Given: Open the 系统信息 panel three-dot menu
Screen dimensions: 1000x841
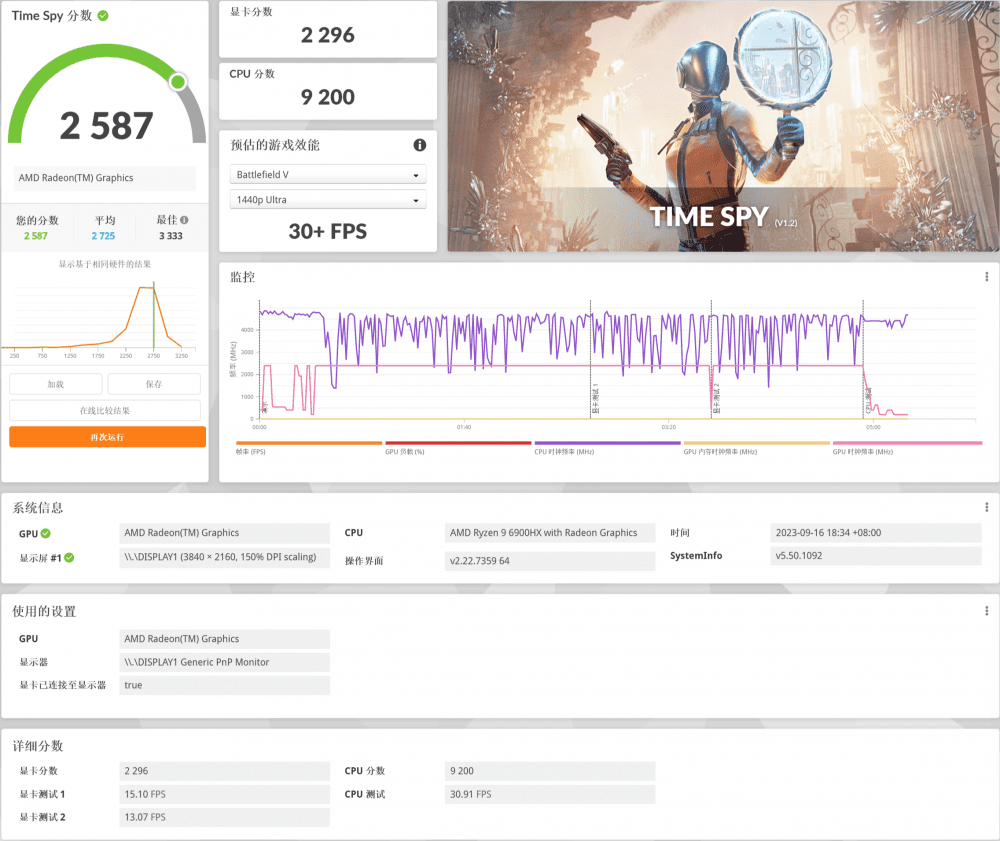Looking at the screenshot, I should (x=987, y=507).
